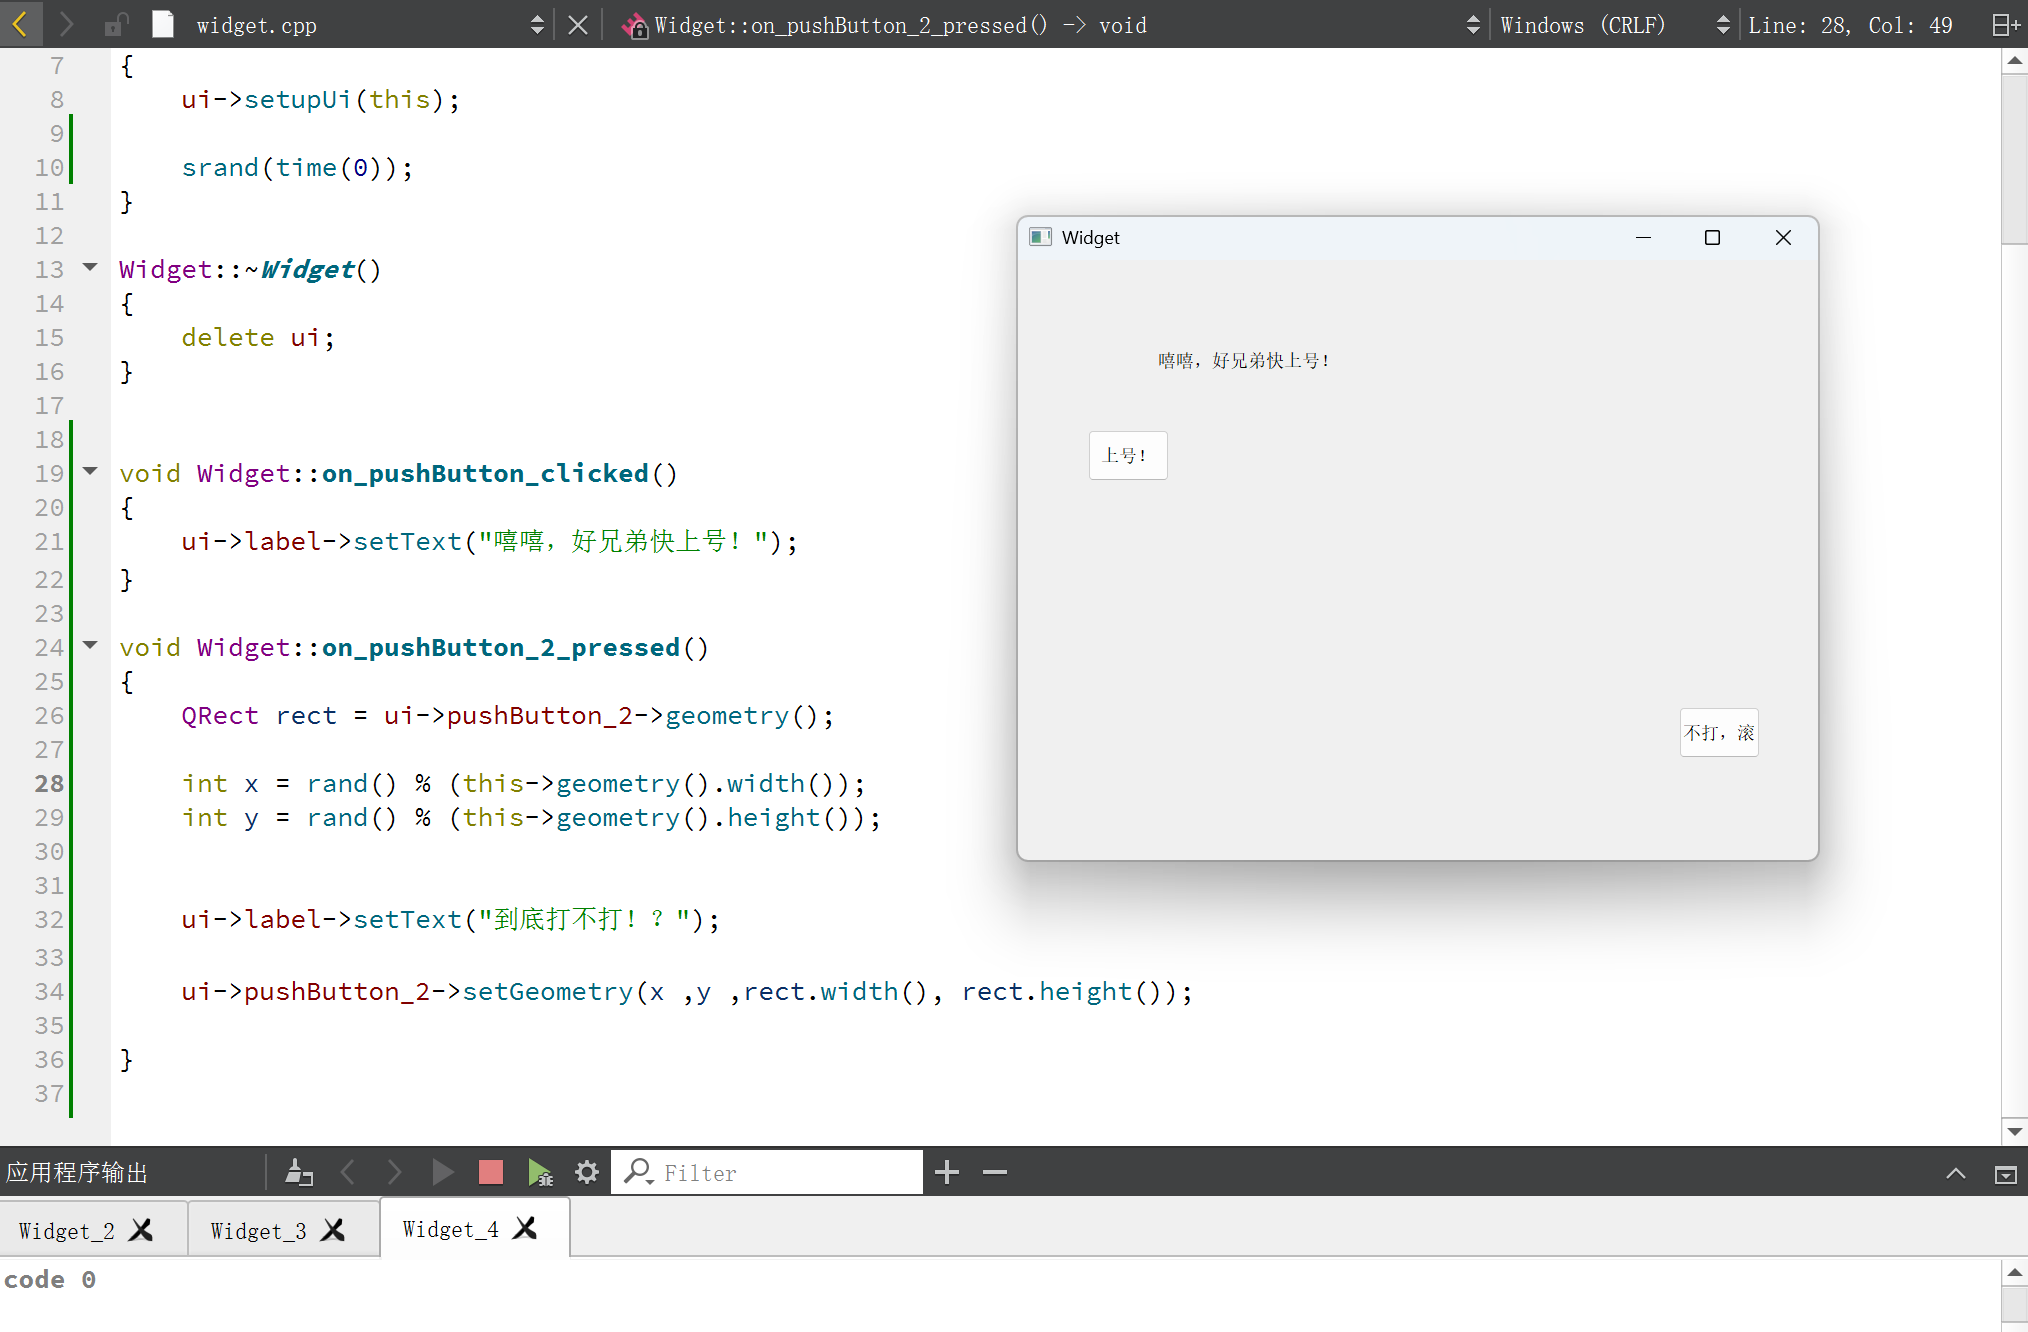Click the re-run application play icon

click(442, 1172)
